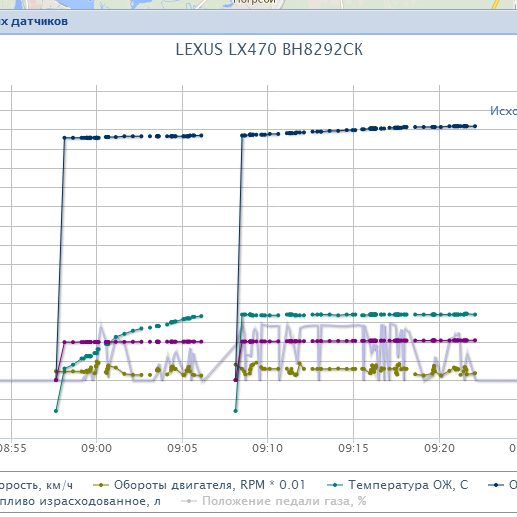Click the 09:05 time axis label

(182, 448)
